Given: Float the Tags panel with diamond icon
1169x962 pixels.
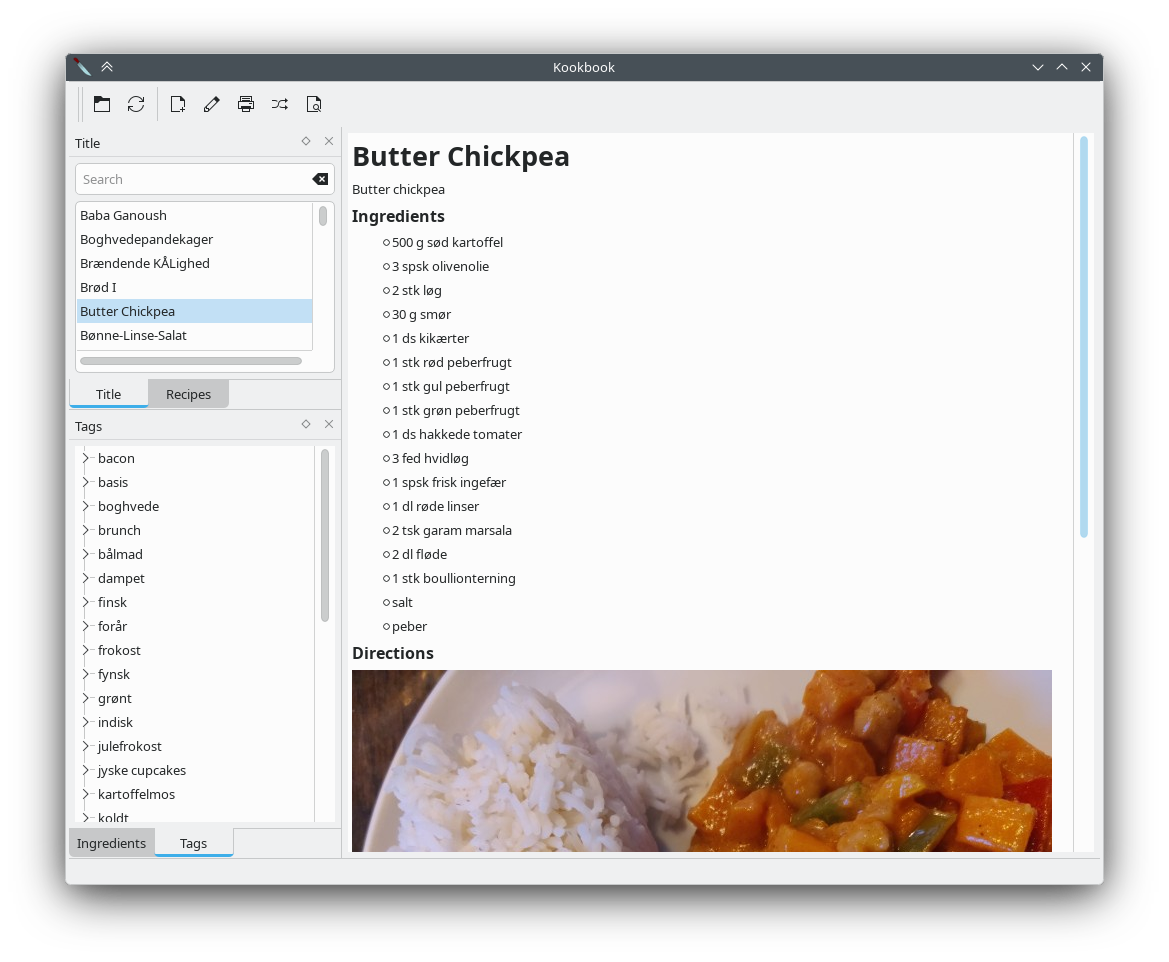Looking at the screenshot, I should 306,425.
